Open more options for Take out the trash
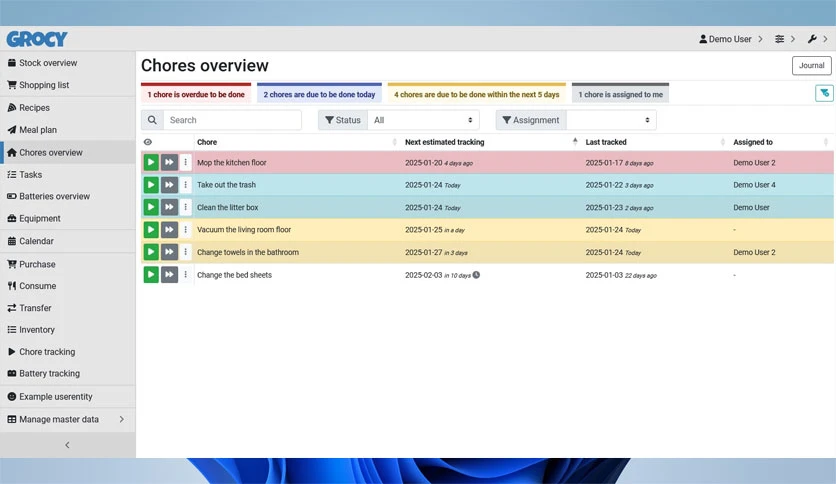 point(186,184)
